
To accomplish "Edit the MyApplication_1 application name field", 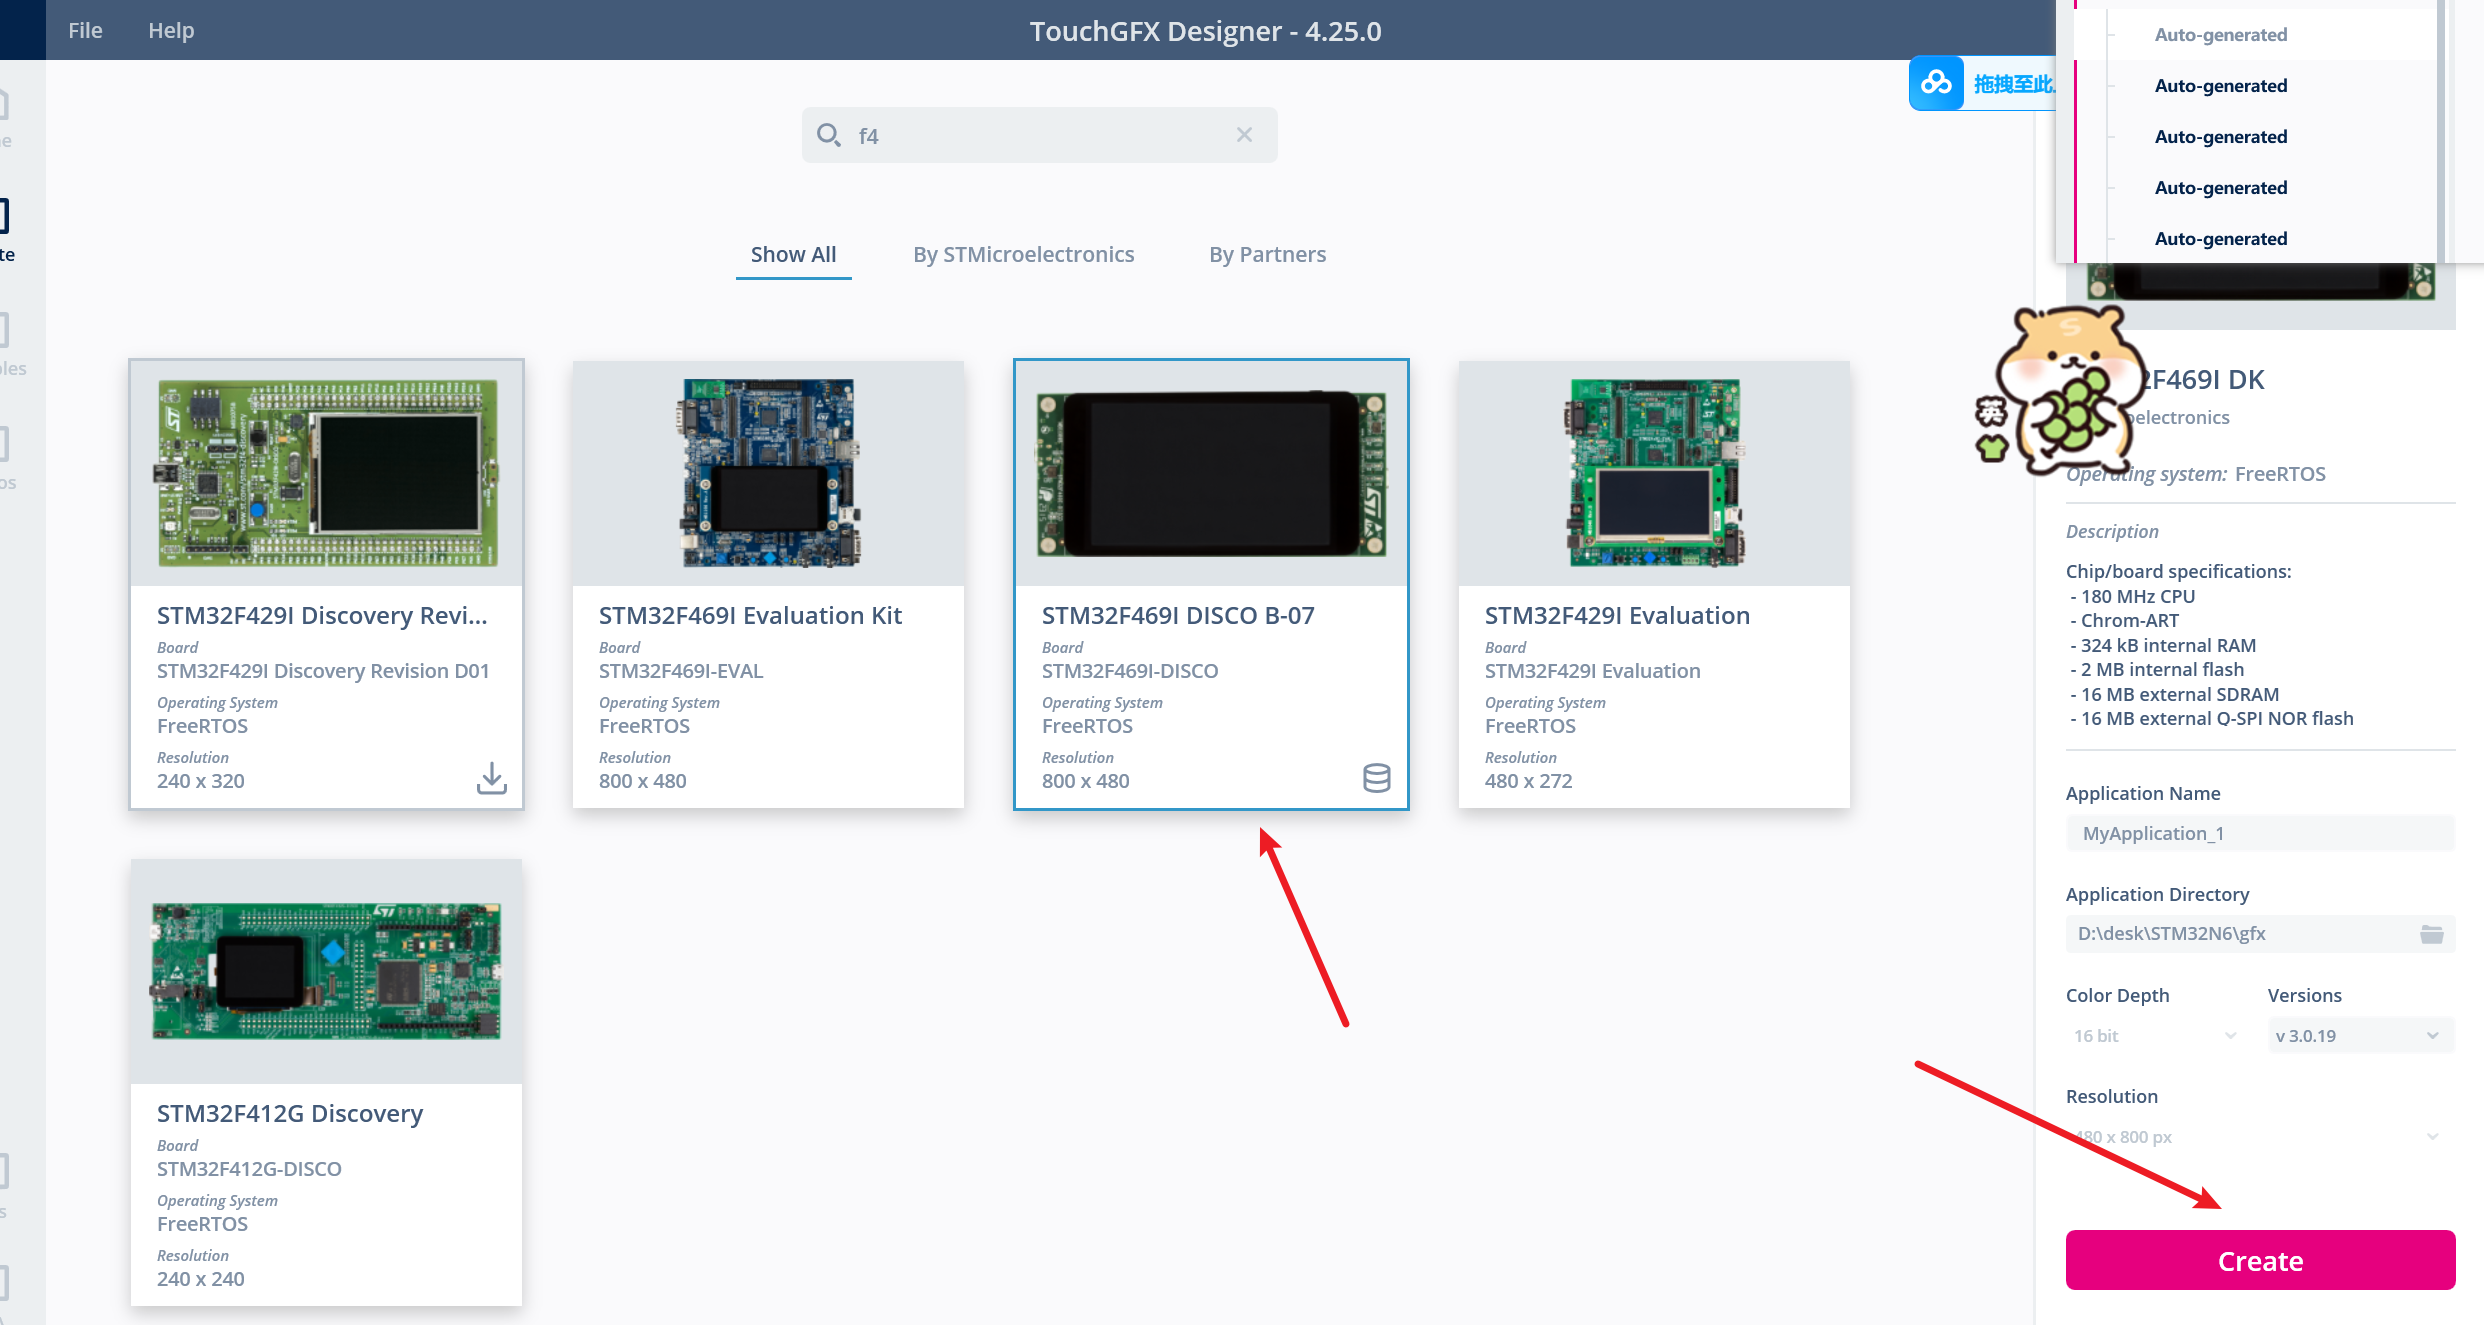I will (2258, 833).
